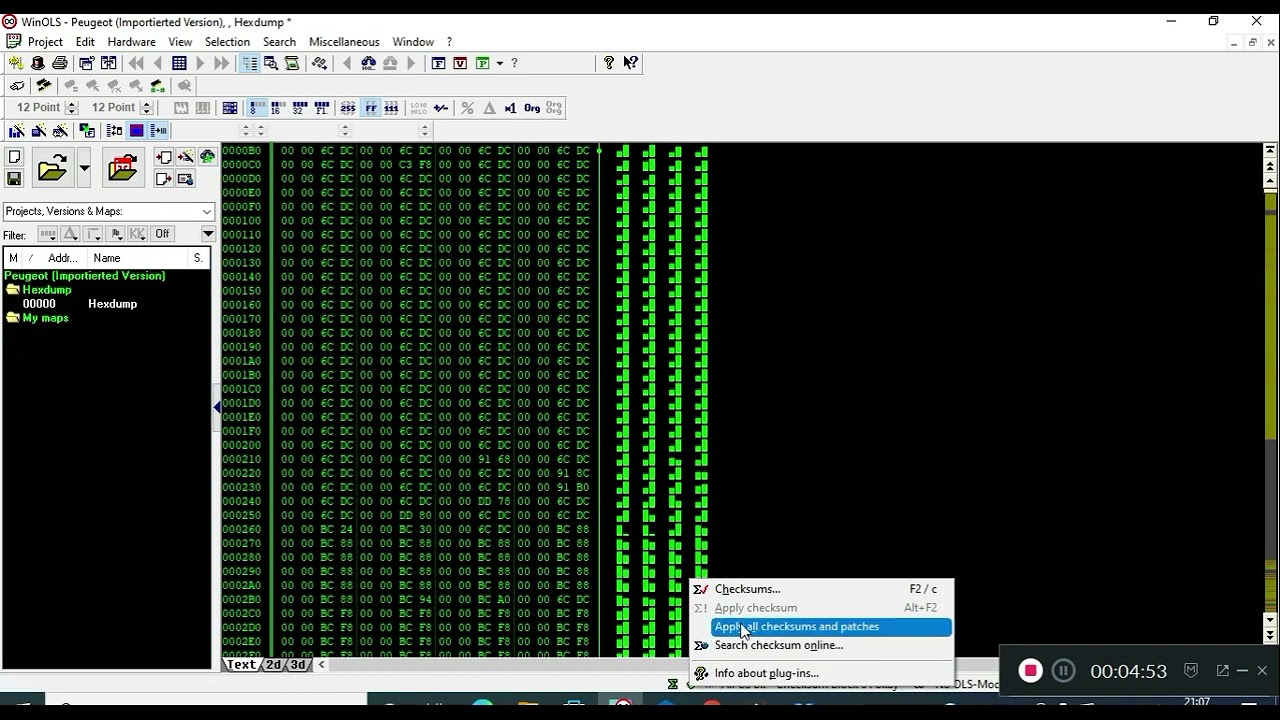
Task: Open the triangle filter dropdown
Action: pos(70,234)
